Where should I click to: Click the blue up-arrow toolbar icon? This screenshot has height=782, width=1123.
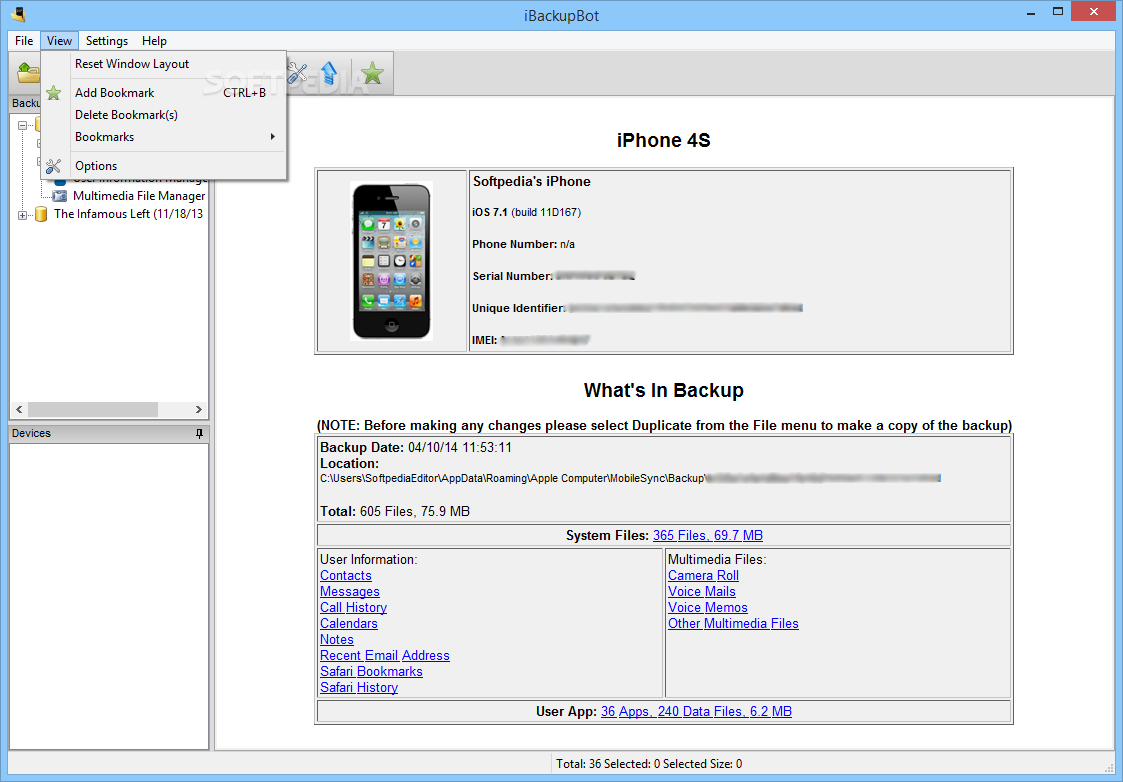coord(329,72)
